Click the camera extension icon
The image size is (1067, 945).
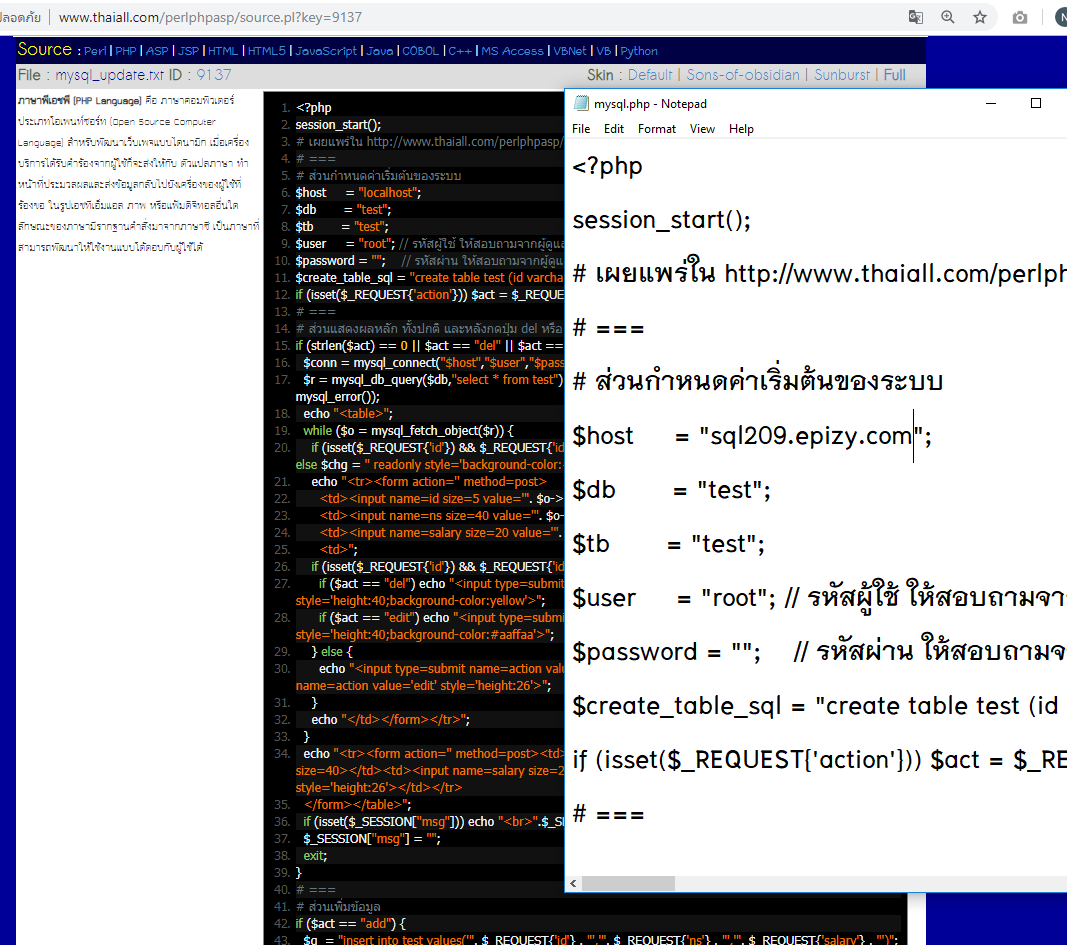[1020, 17]
